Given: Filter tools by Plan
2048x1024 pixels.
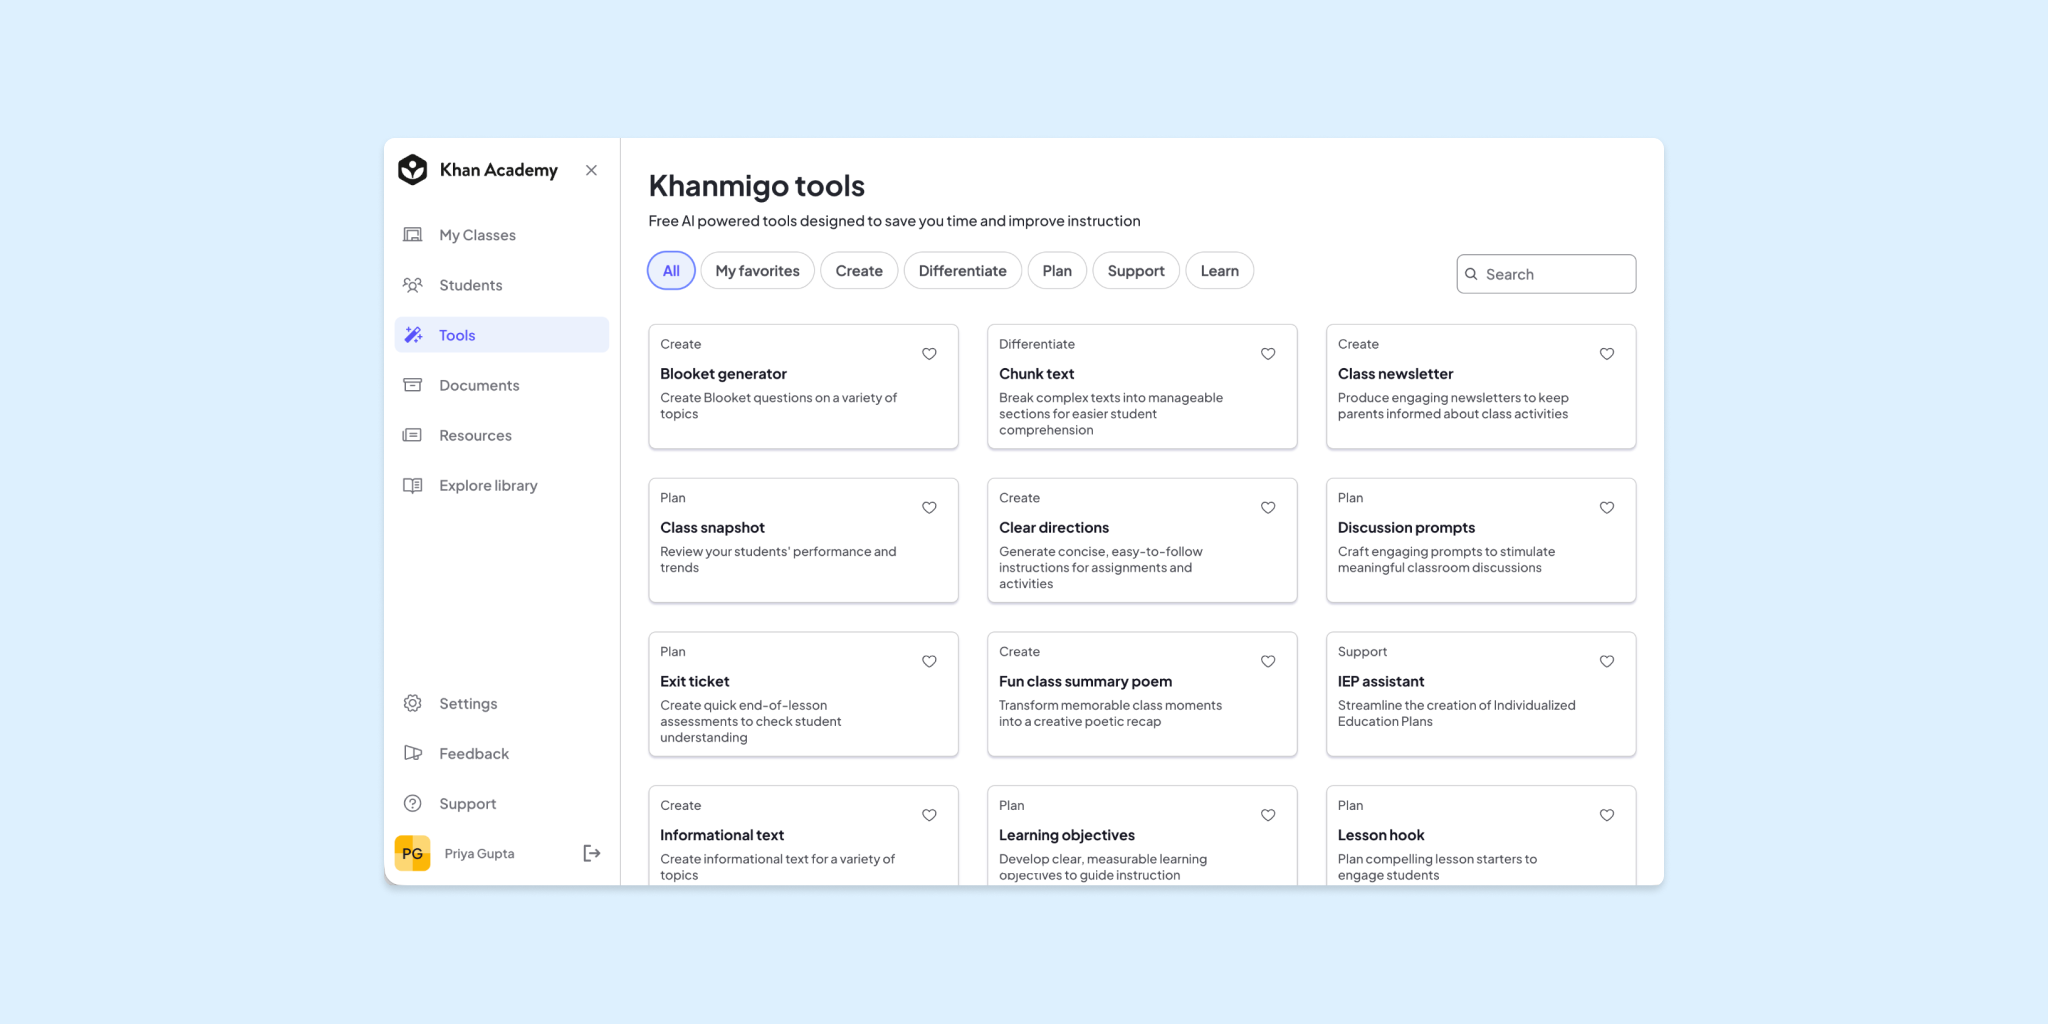Looking at the screenshot, I should 1057,271.
